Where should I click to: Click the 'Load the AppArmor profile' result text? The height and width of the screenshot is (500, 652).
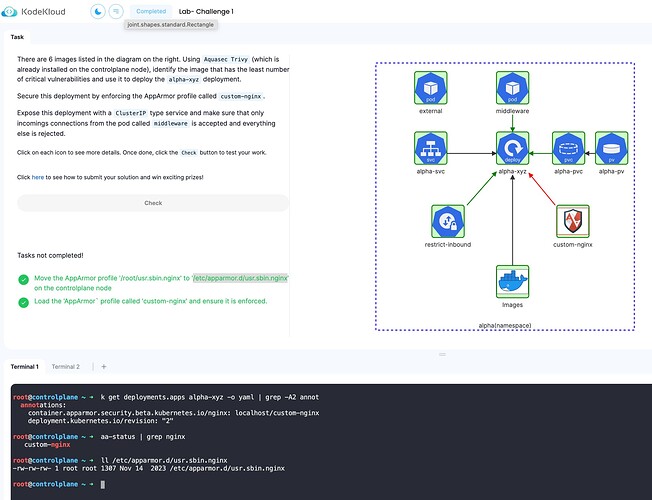pyautogui.click(x=151, y=301)
